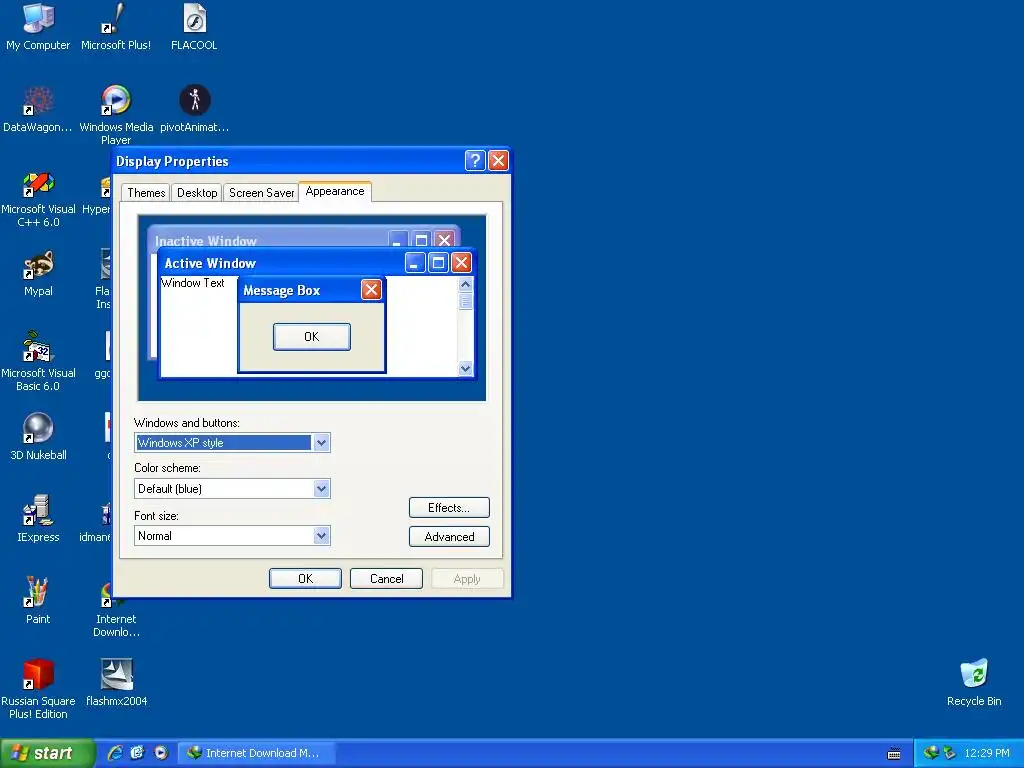Screen dimensions: 1024x768
Task: Click OK in preview Message Box
Action: click(312, 337)
